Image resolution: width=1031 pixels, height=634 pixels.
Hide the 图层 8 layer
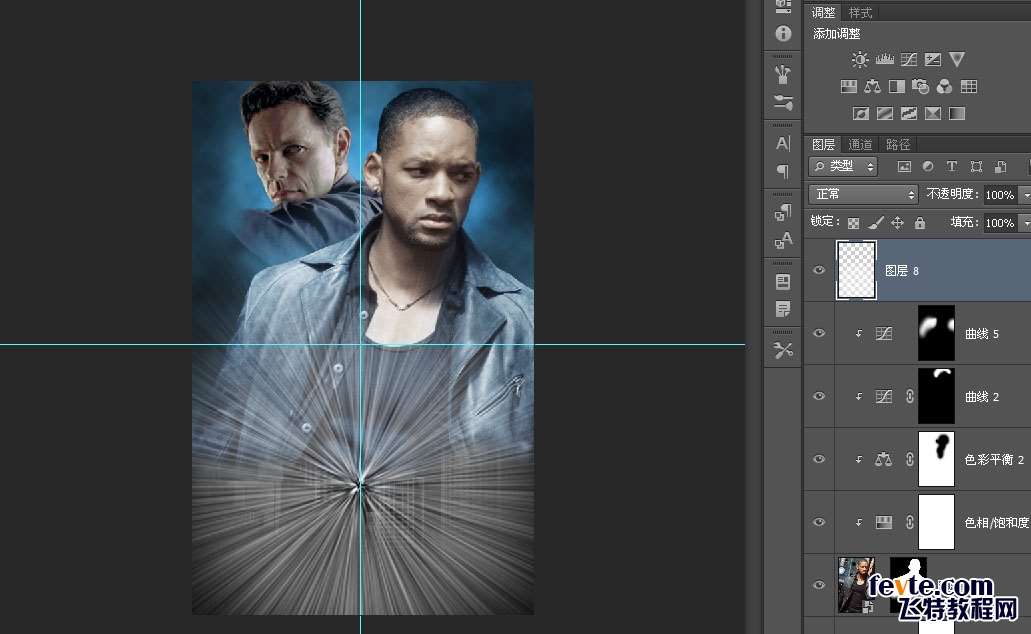tap(819, 270)
